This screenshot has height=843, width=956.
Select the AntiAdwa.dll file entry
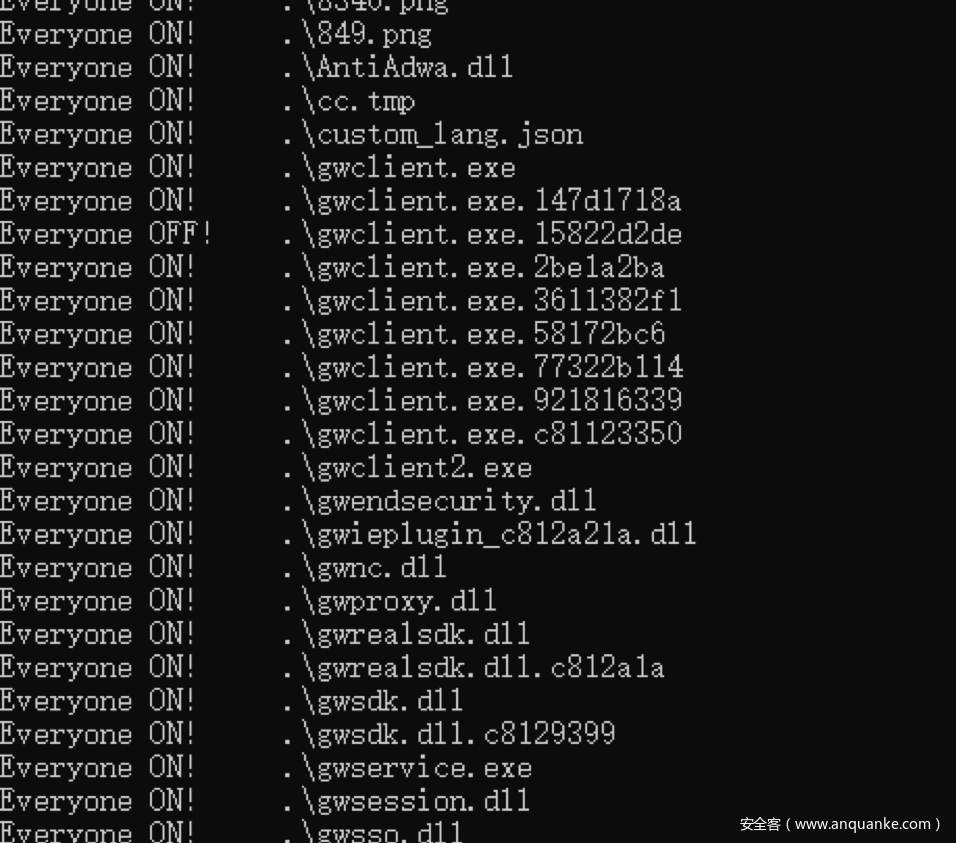[x=398, y=68]
